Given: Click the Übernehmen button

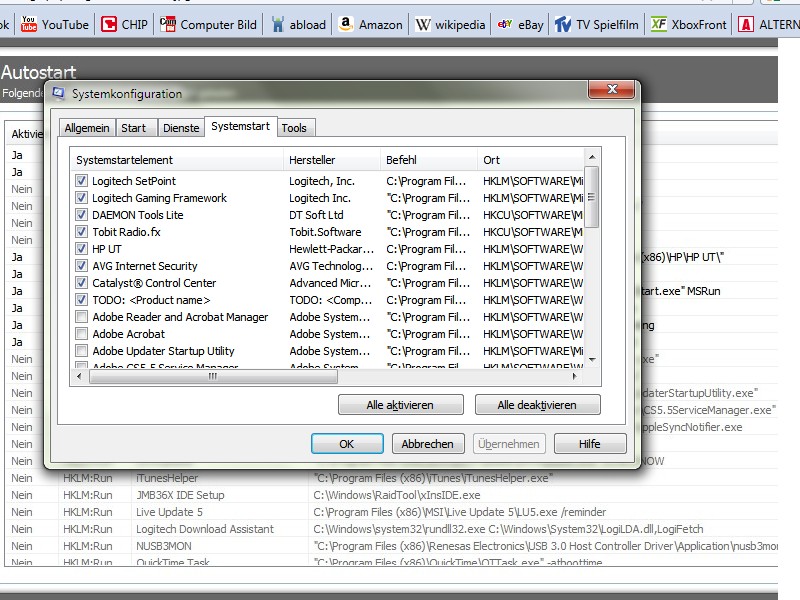Looking at the screenshot, I should tap(509, 443).
